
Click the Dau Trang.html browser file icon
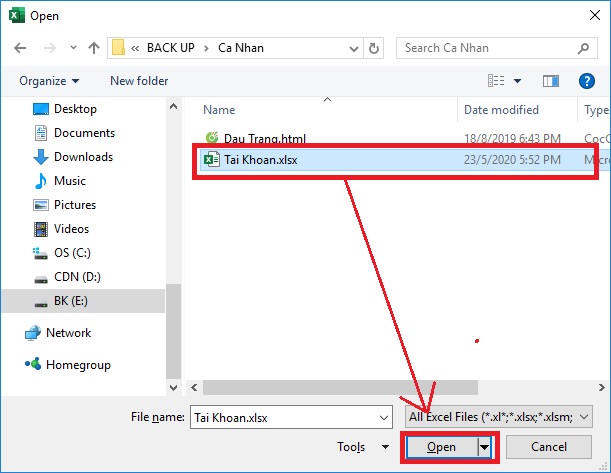[x=212, y=138]
